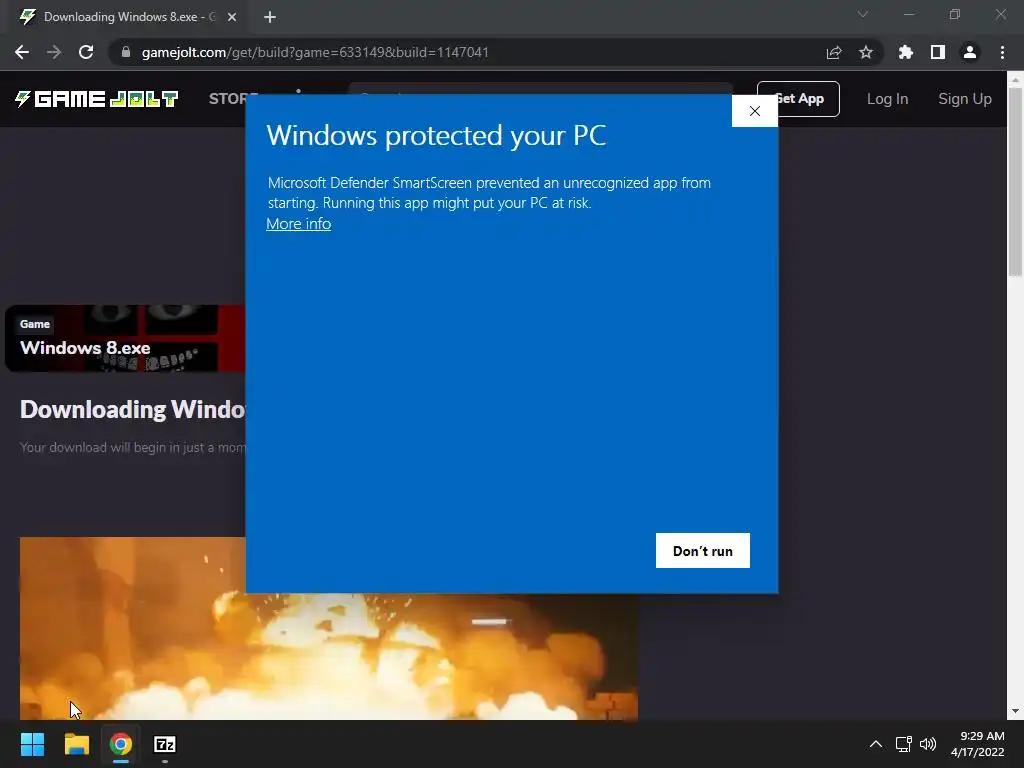
Task: Open the Windows Start menu
Action: (x=32, y=744)
